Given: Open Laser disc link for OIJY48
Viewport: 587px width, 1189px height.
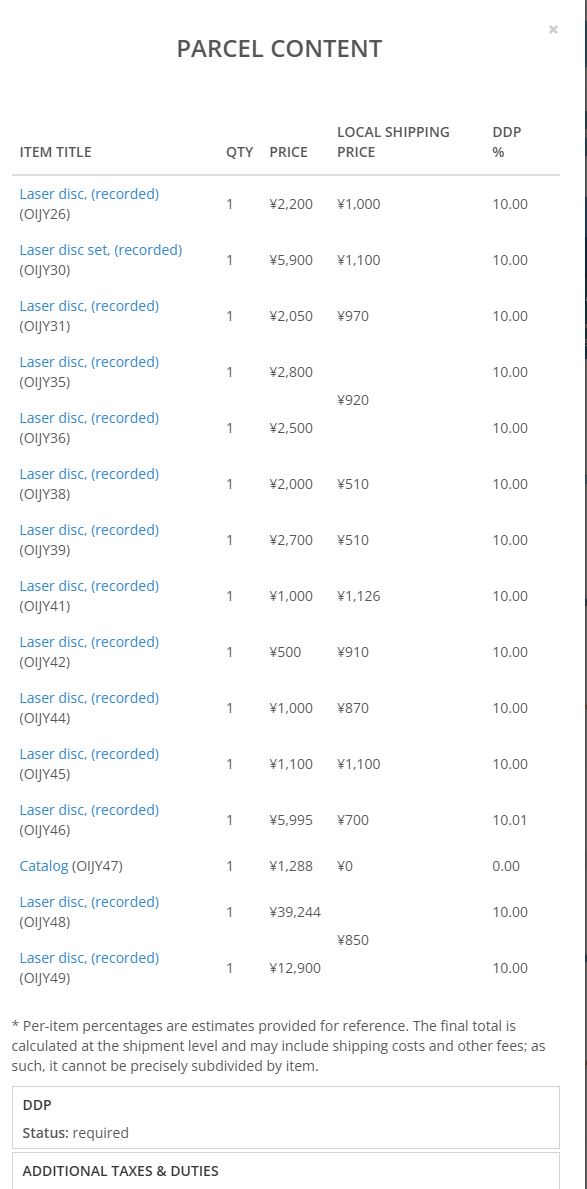Looking at the screenshot, I should point(89,902).
